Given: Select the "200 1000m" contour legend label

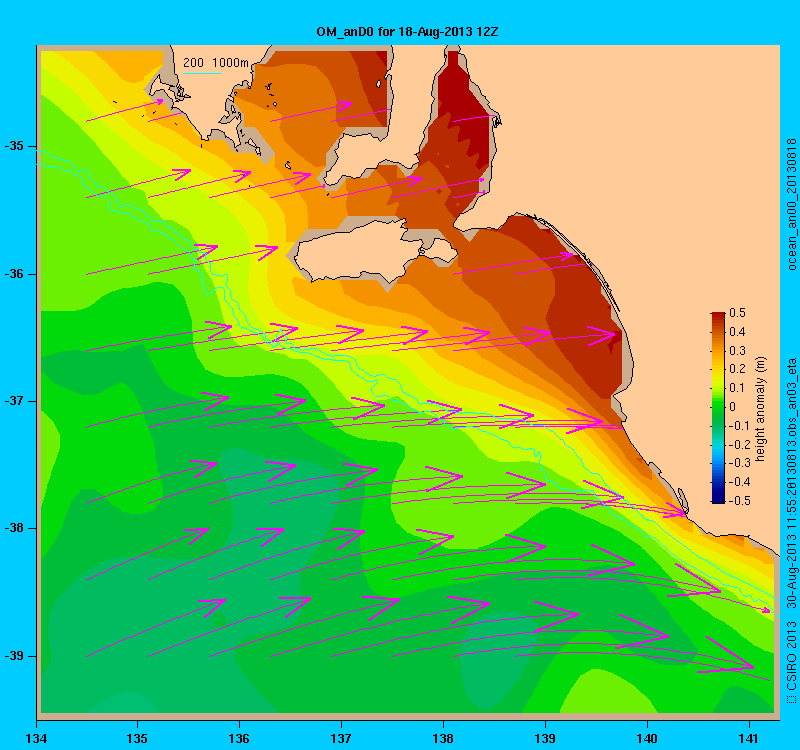Looking at the screenshot, I should point(216,62).
